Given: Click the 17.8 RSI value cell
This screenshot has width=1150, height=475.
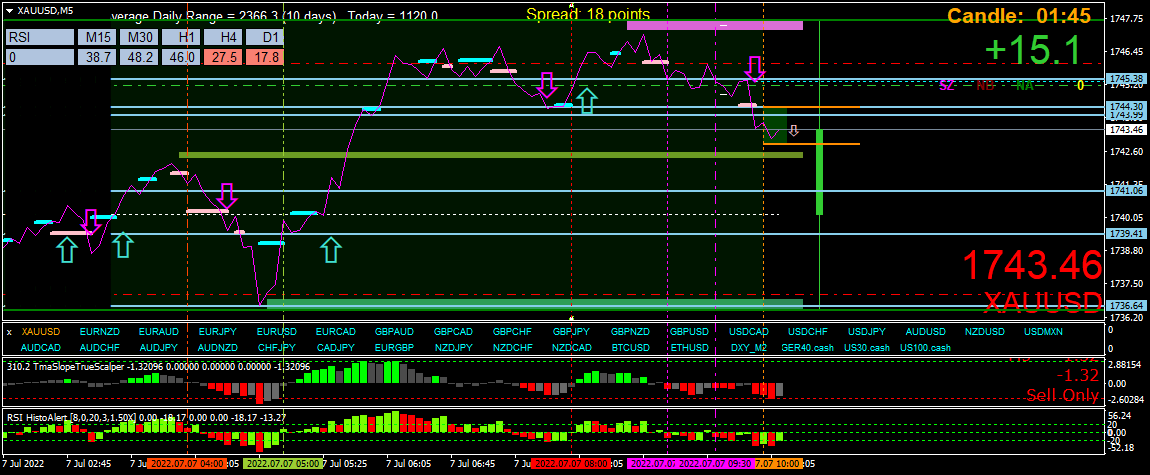Looking at the screenshot, I should (x=264, y=57).
